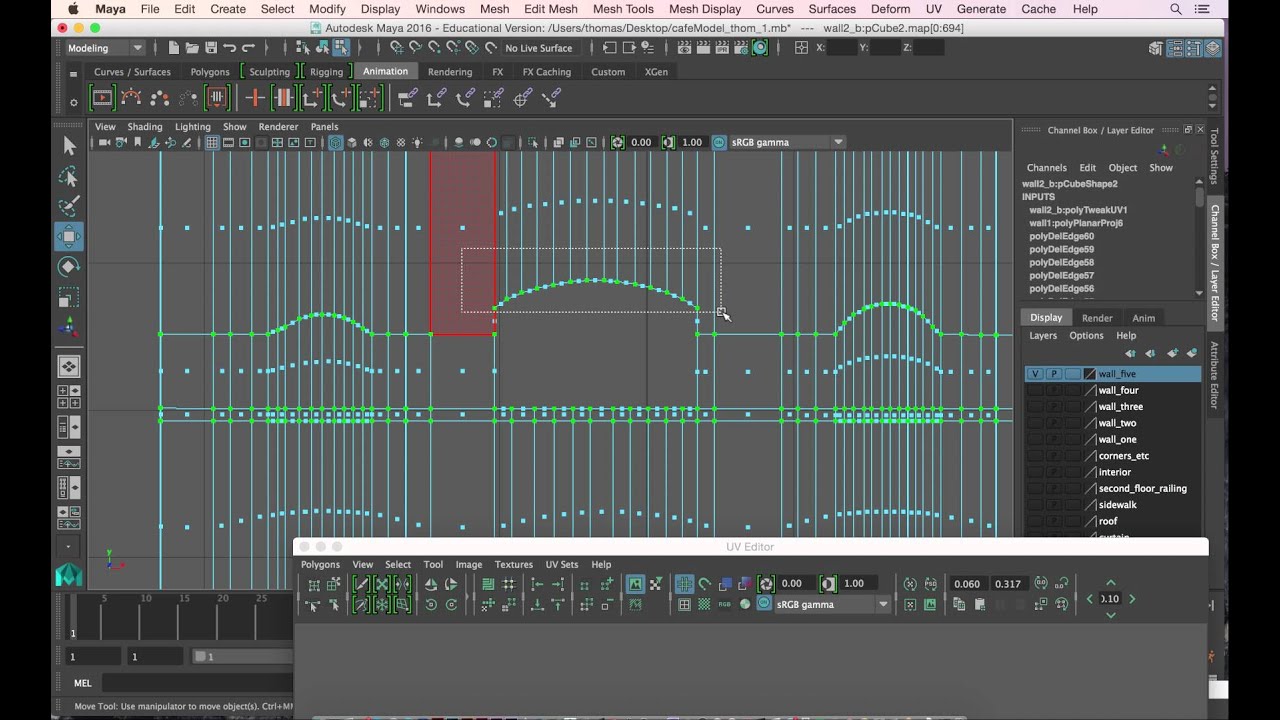This screenshot has height=720, width=1280.
Task: Click the Set Key shelf icon
Action: [254, 98]
